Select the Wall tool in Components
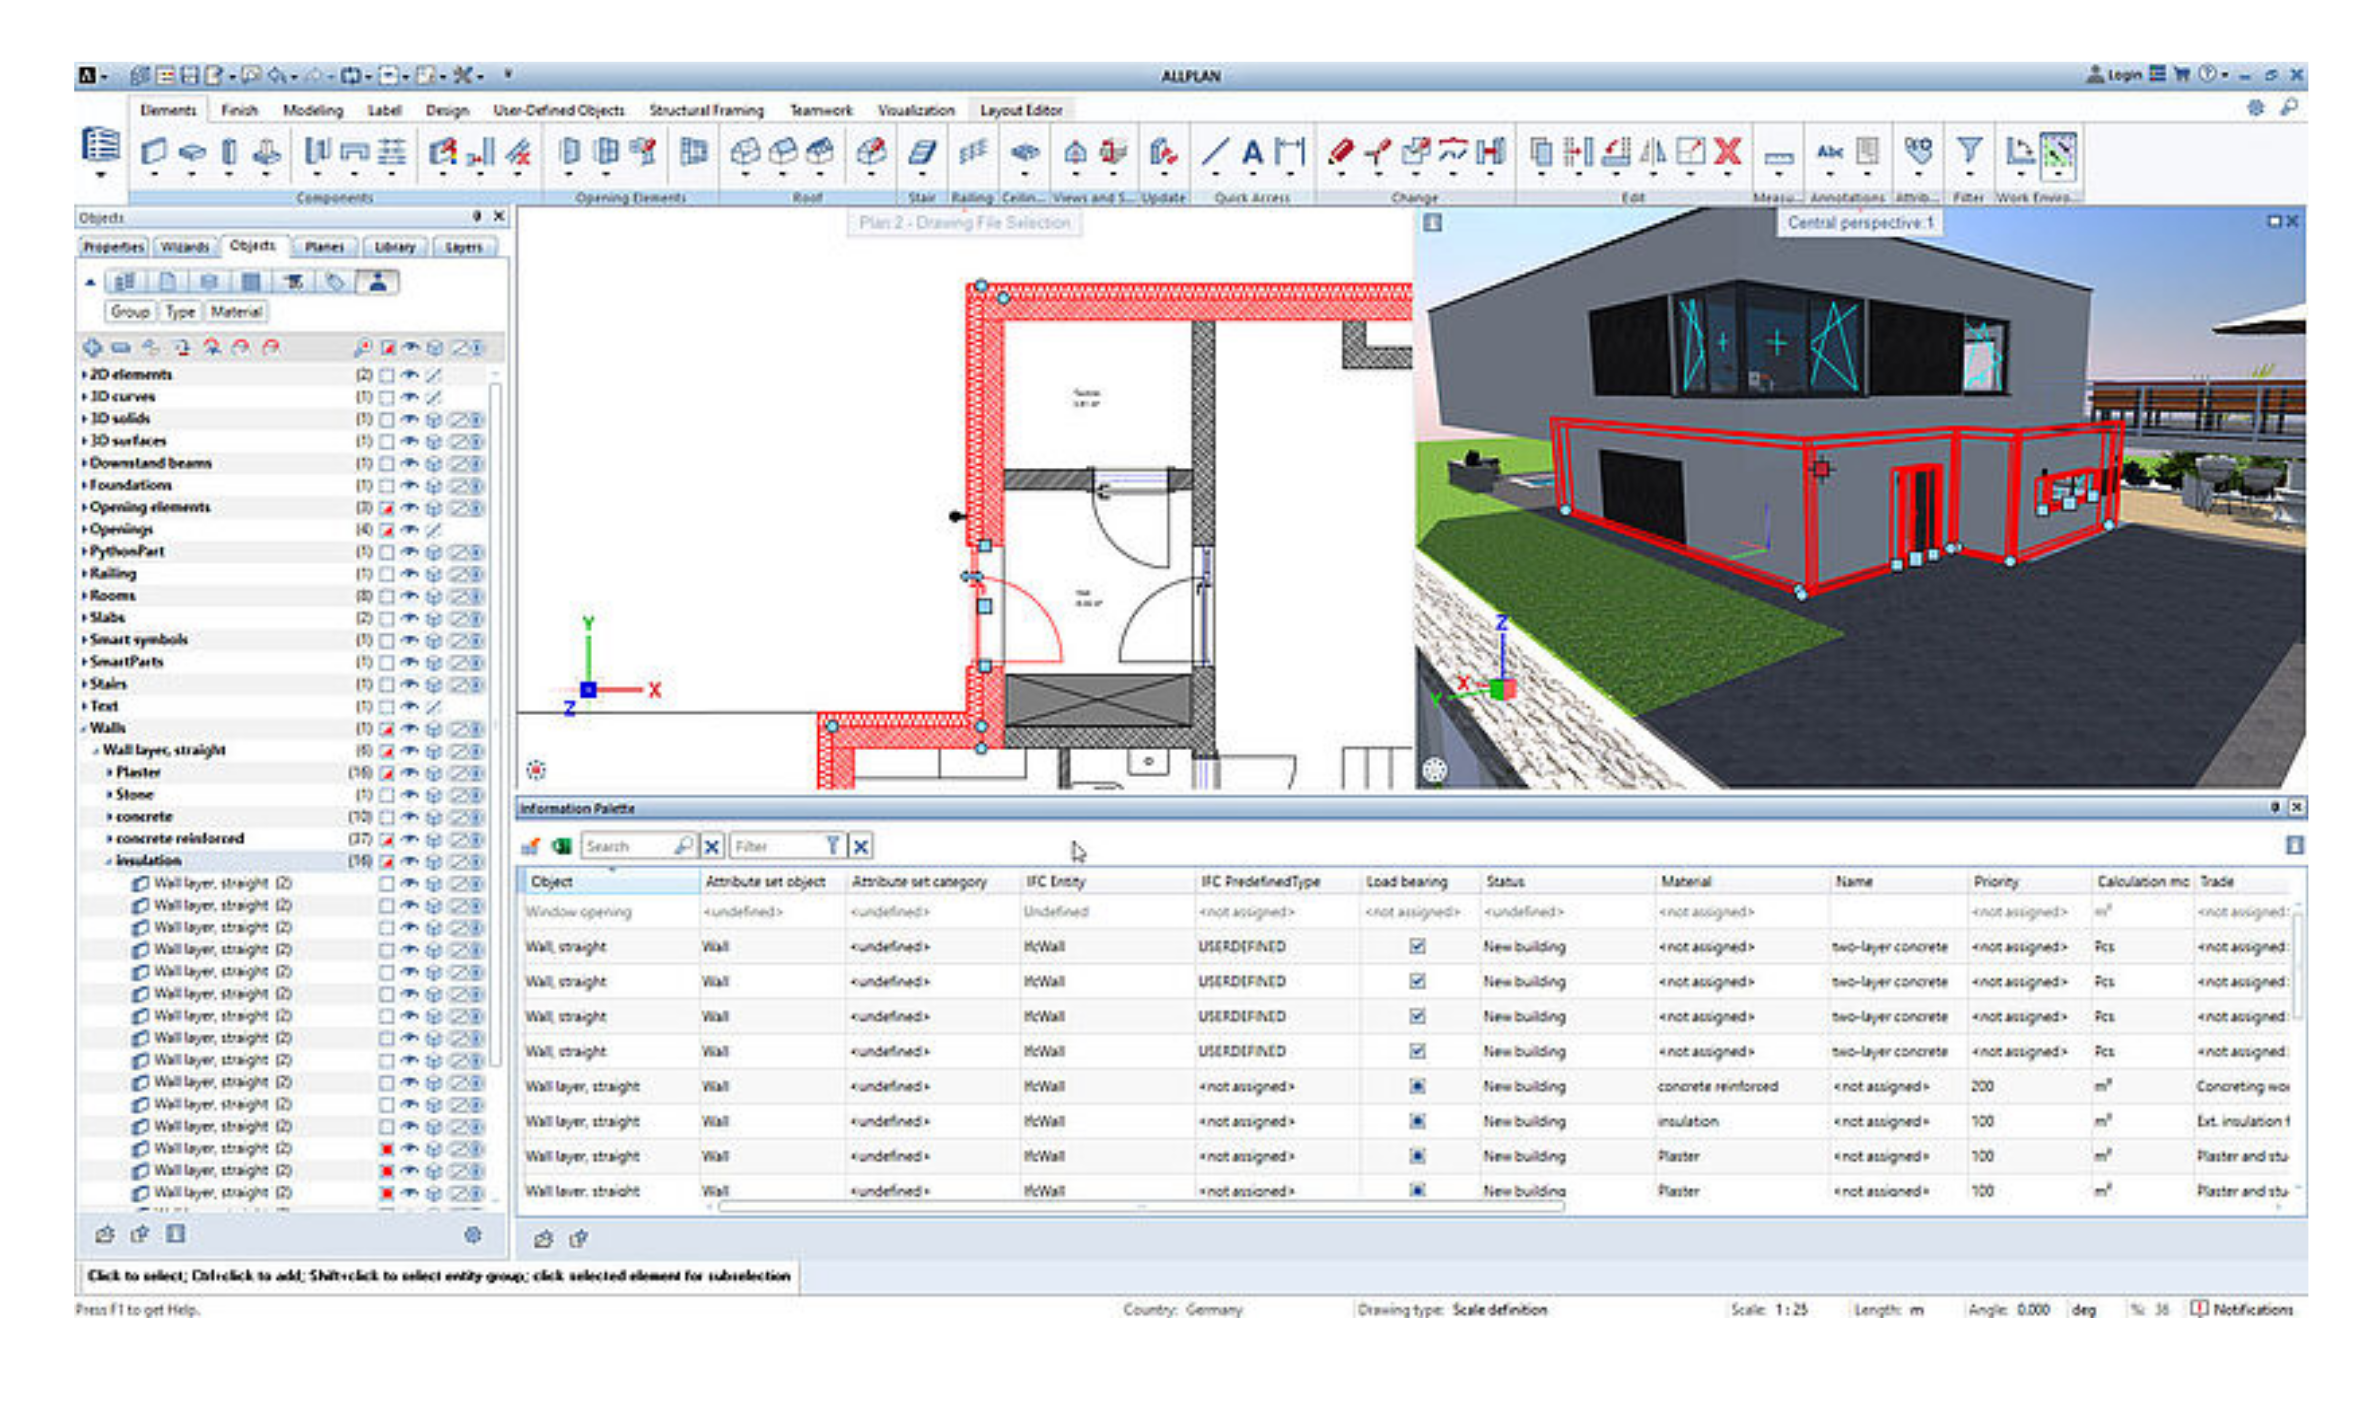 153,152
